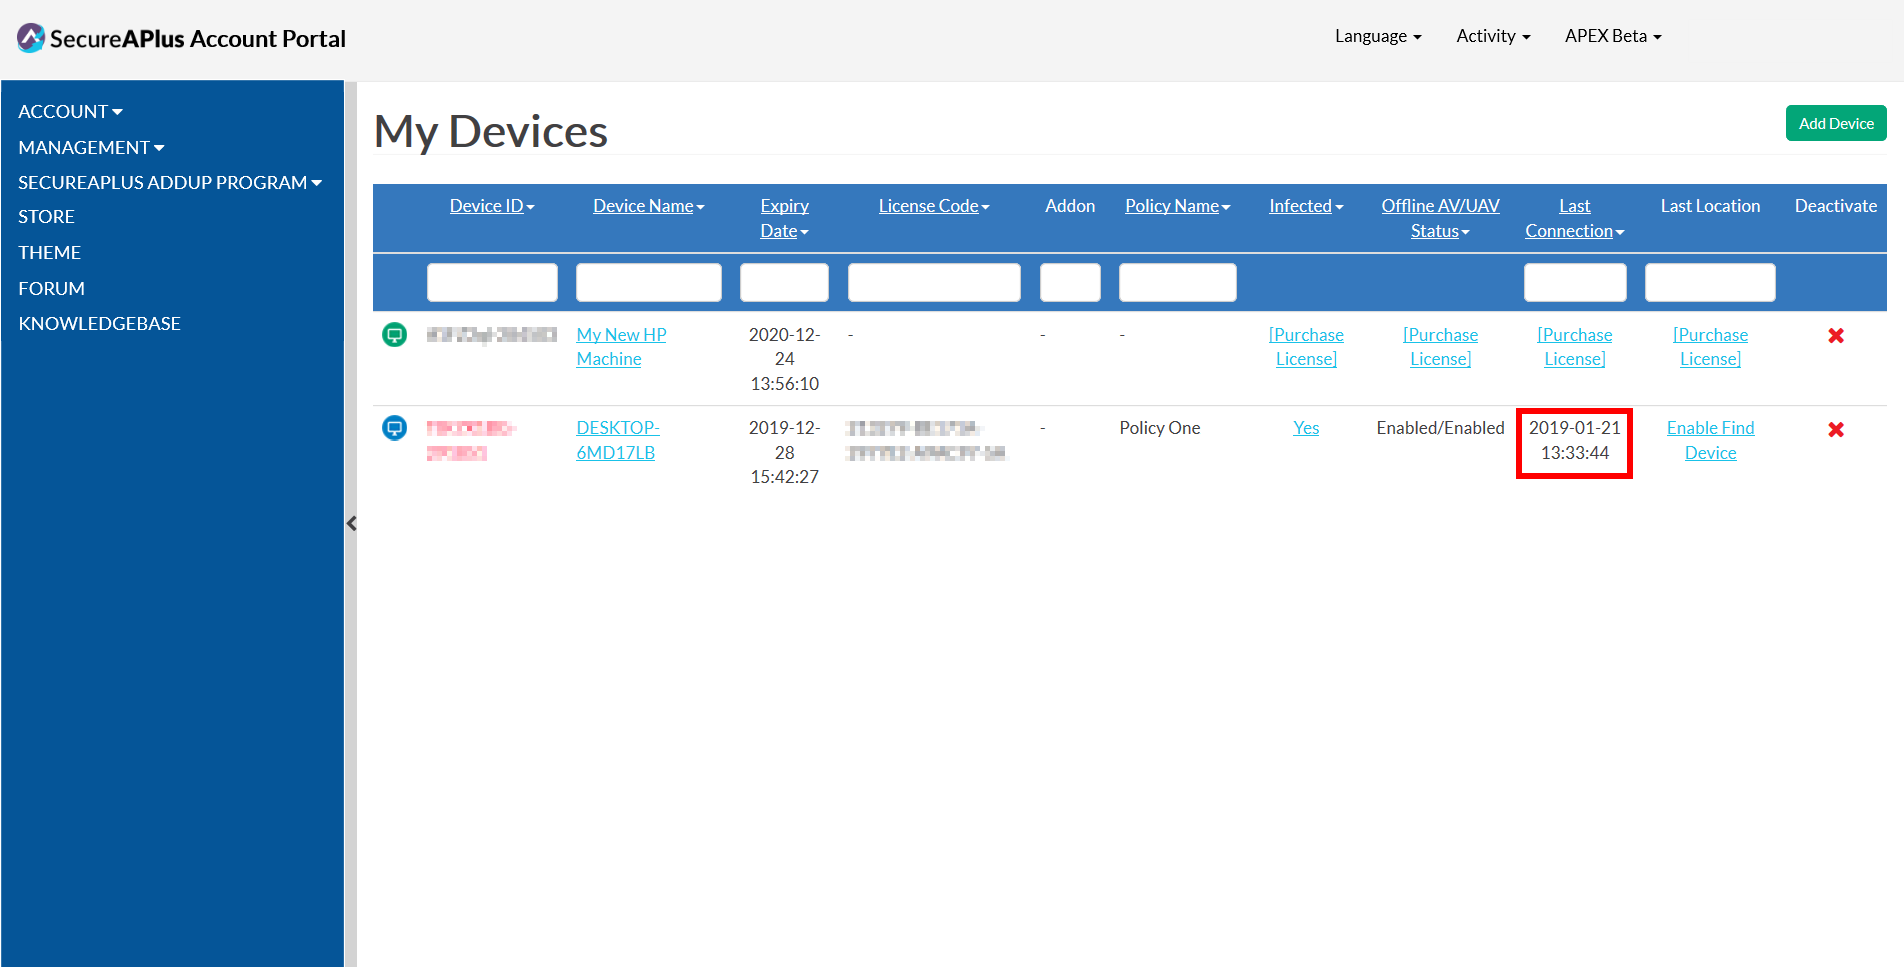Expand the MANAGEMENT sidebar menu
1904x967 pixels.
point(91,147)
